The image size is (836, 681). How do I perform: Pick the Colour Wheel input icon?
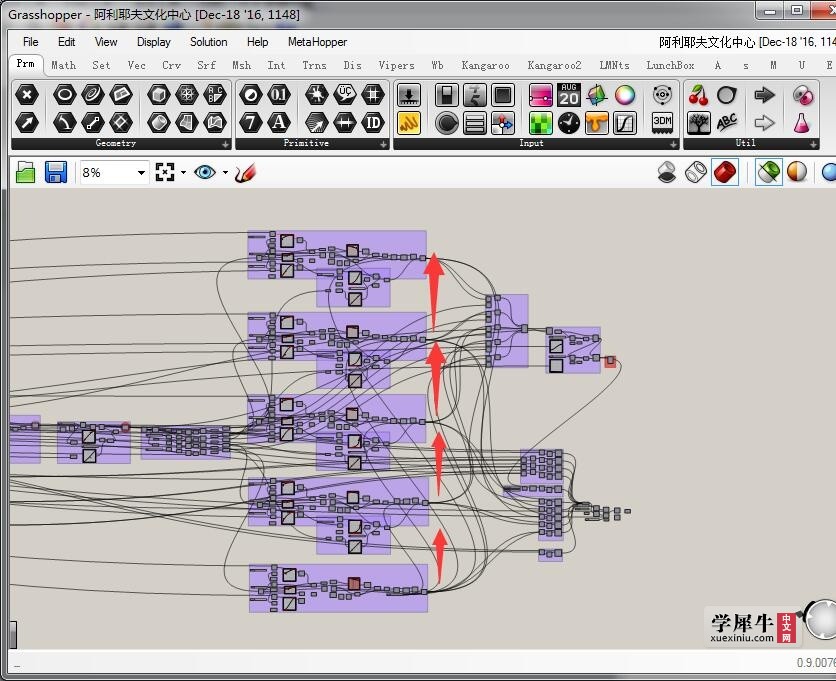pyautogui.click(x=625, y=95)
